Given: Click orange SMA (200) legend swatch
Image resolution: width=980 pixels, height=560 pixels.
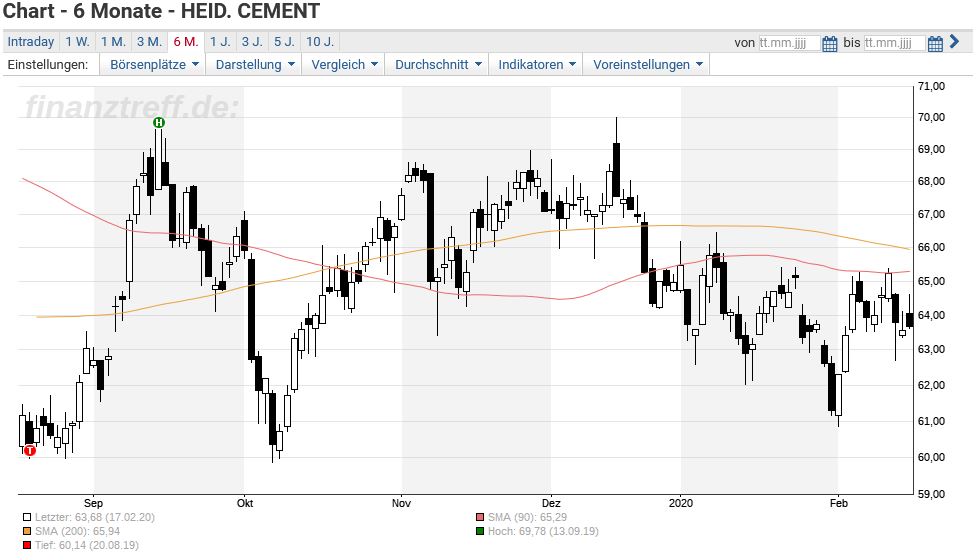Looking at the screenshot, I should tap(26, 531).
